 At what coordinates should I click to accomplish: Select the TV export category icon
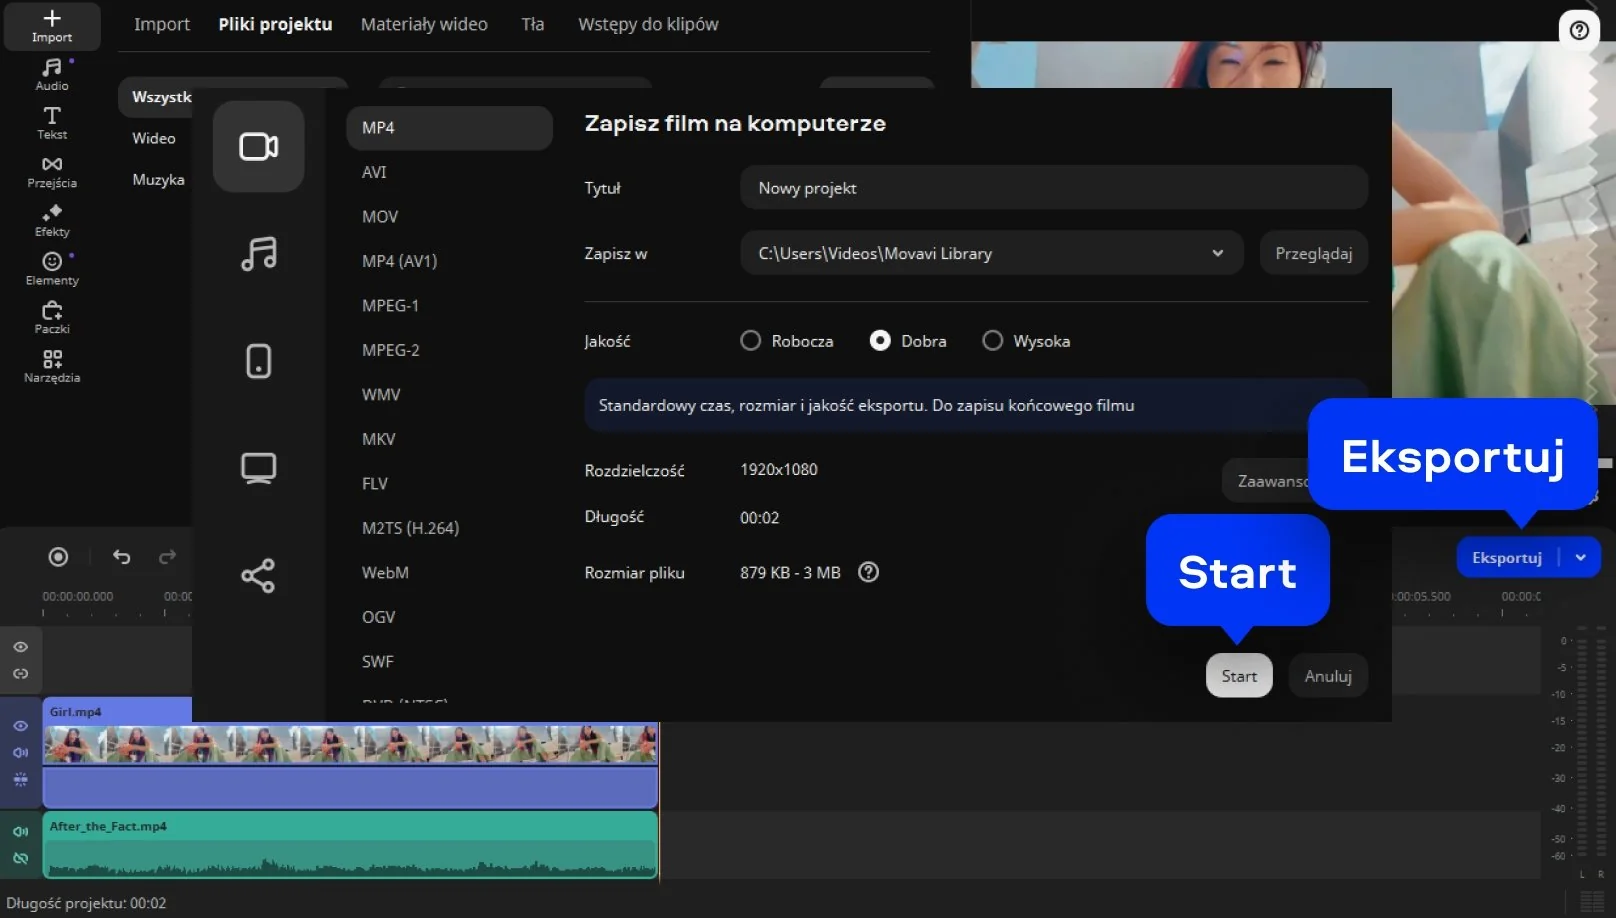pyautogui.click(x=258, y=468)
